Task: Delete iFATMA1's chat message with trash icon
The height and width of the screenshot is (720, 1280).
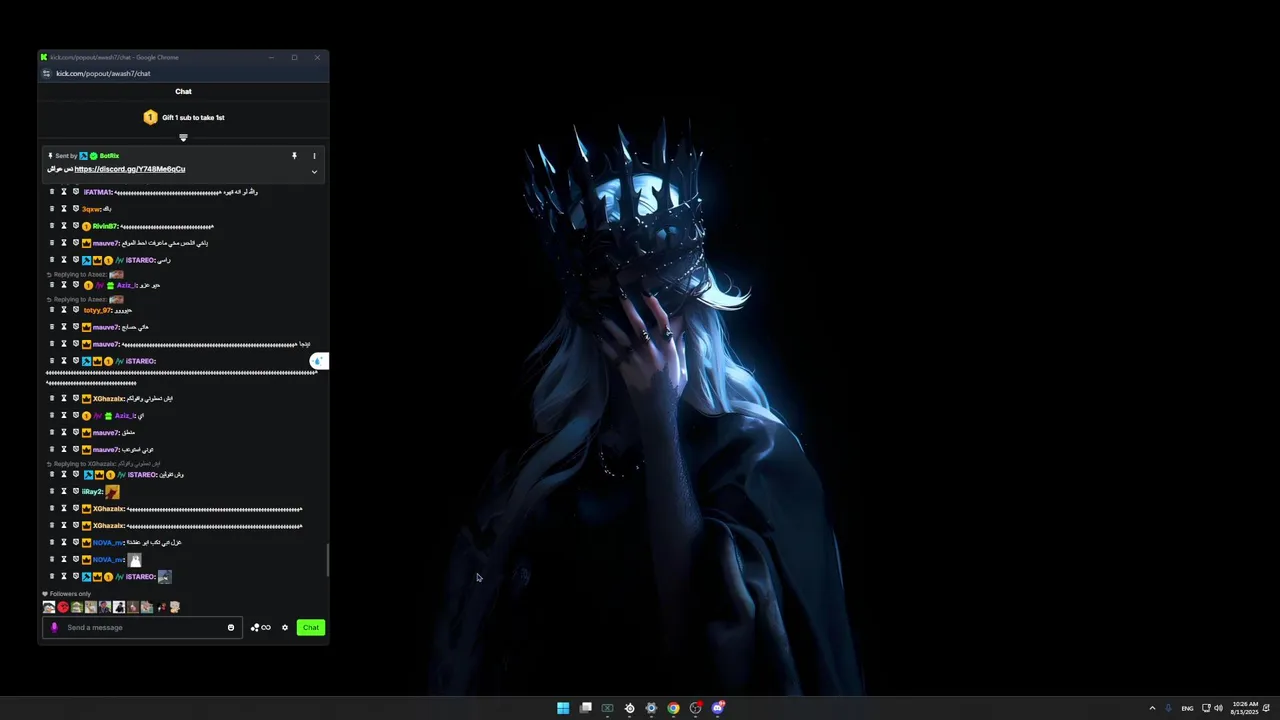Action: (52, 192)
